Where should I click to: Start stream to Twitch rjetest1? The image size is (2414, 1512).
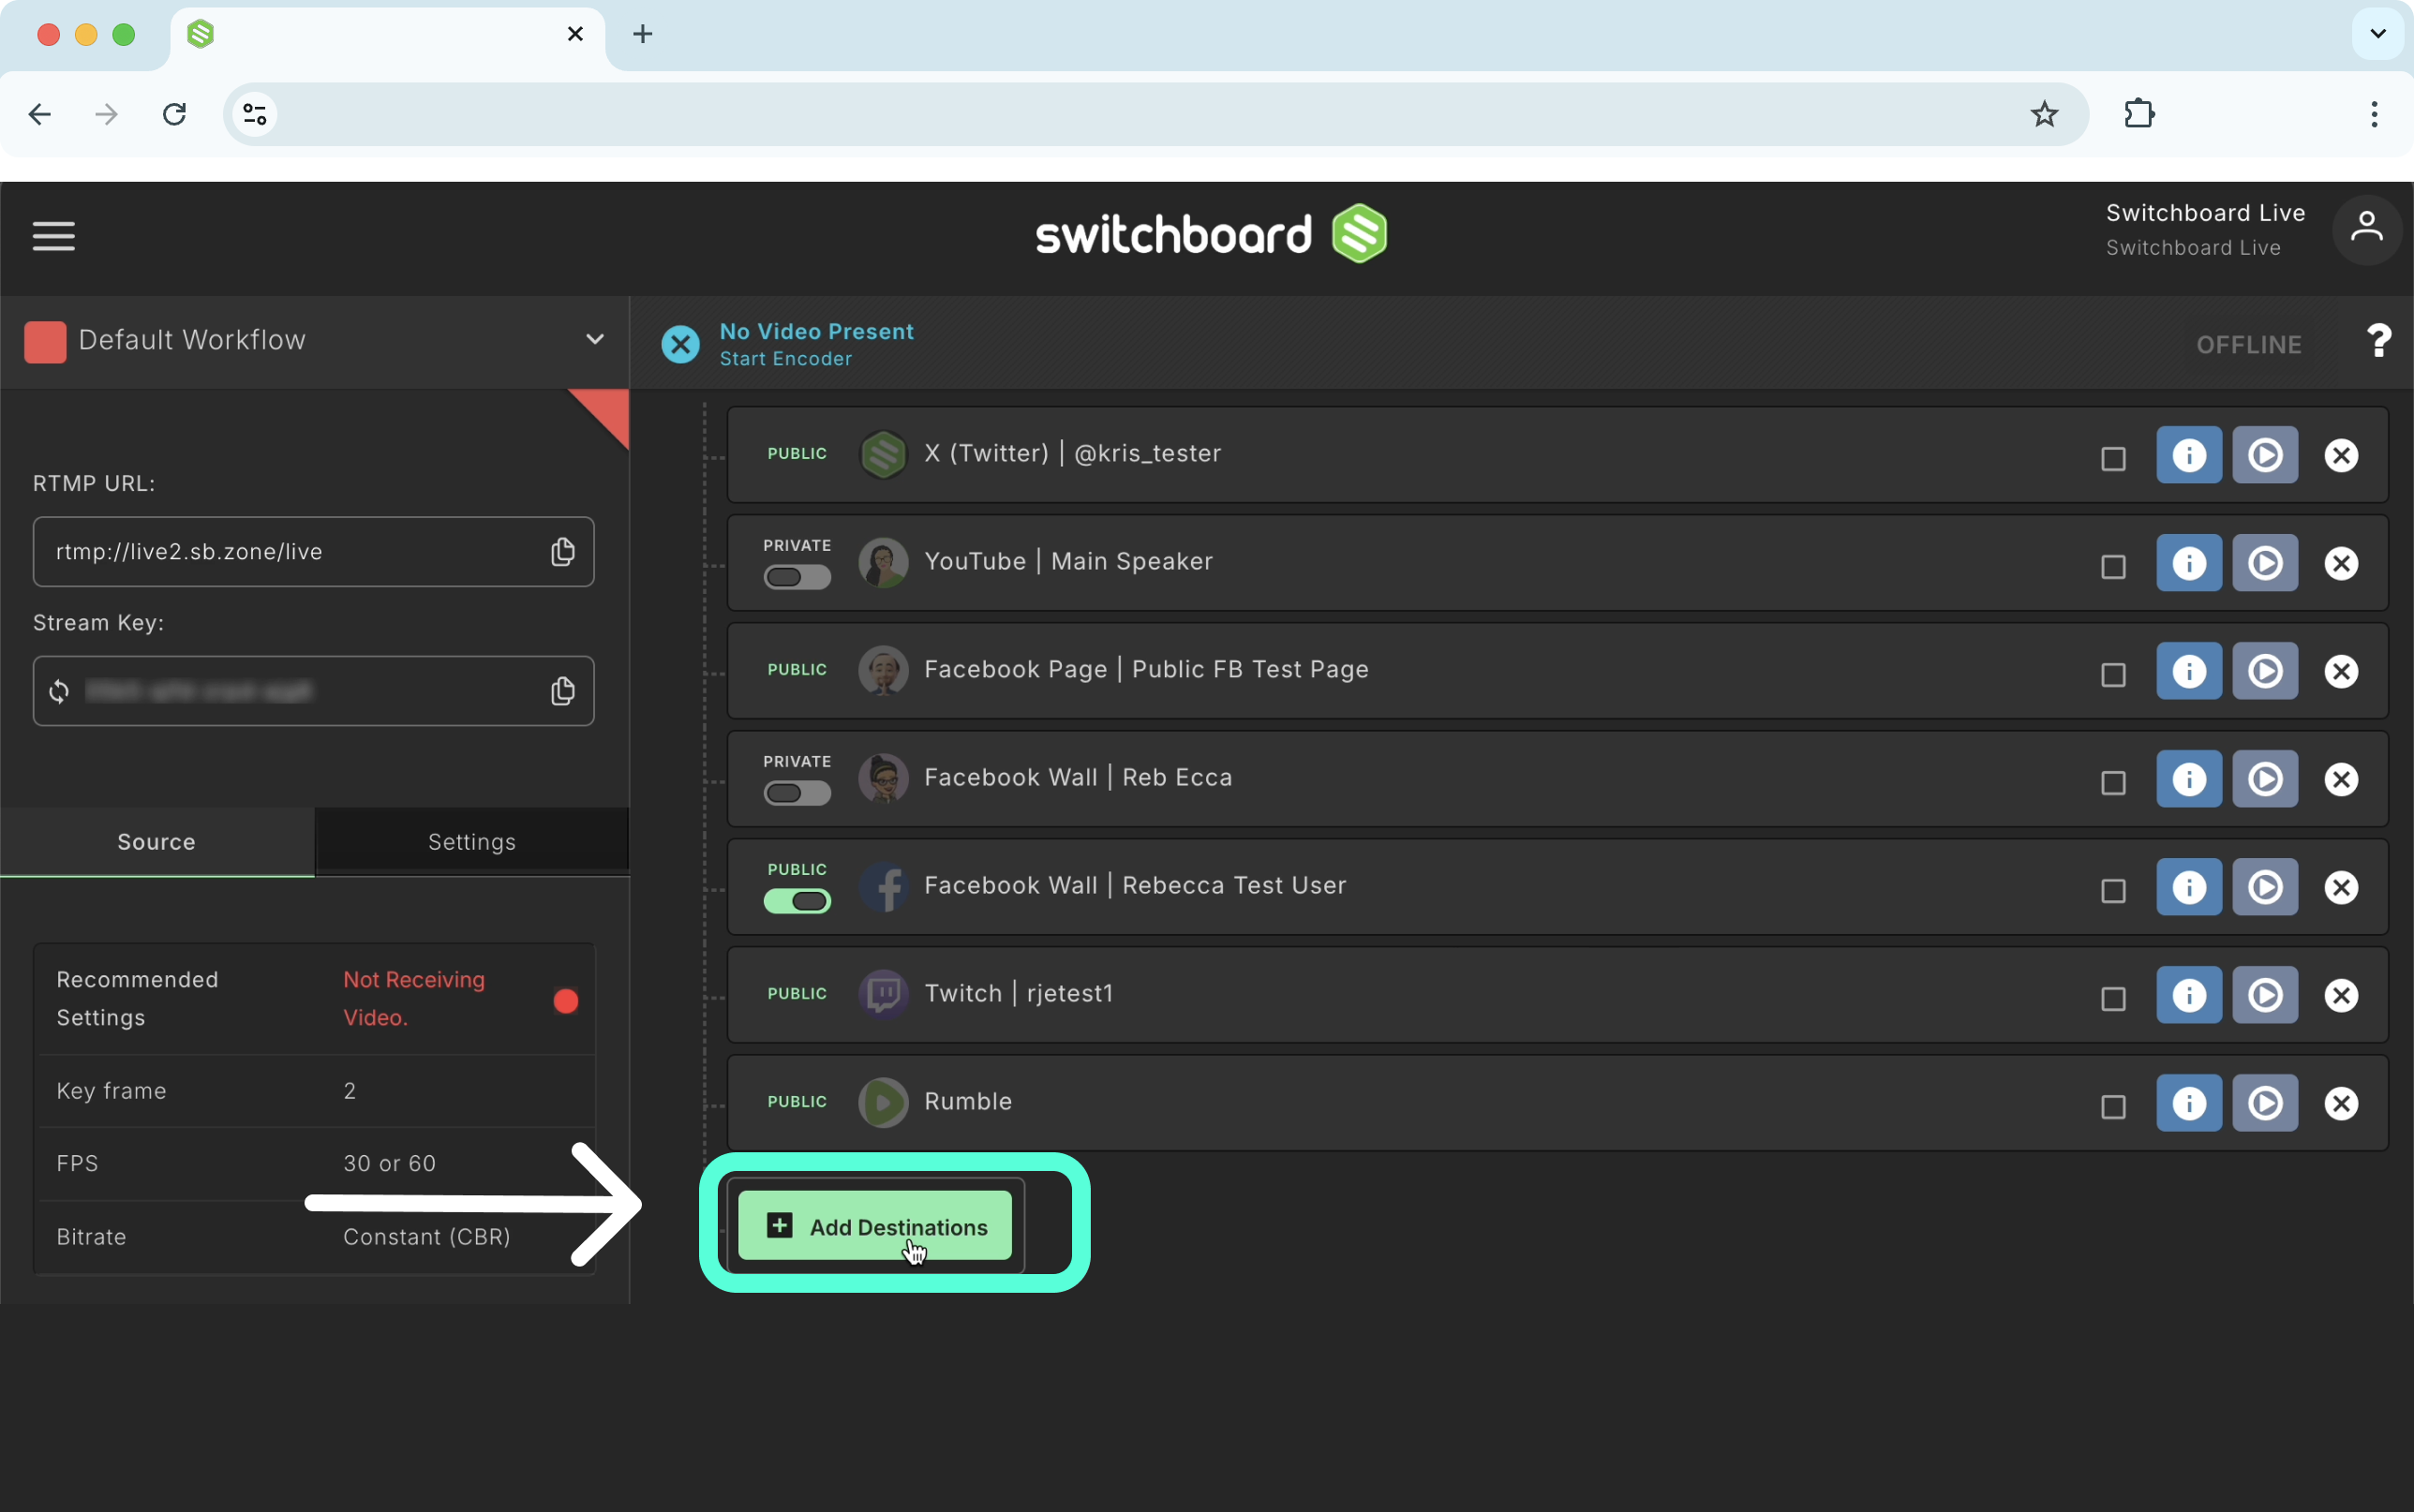(x=2265, y=995)
